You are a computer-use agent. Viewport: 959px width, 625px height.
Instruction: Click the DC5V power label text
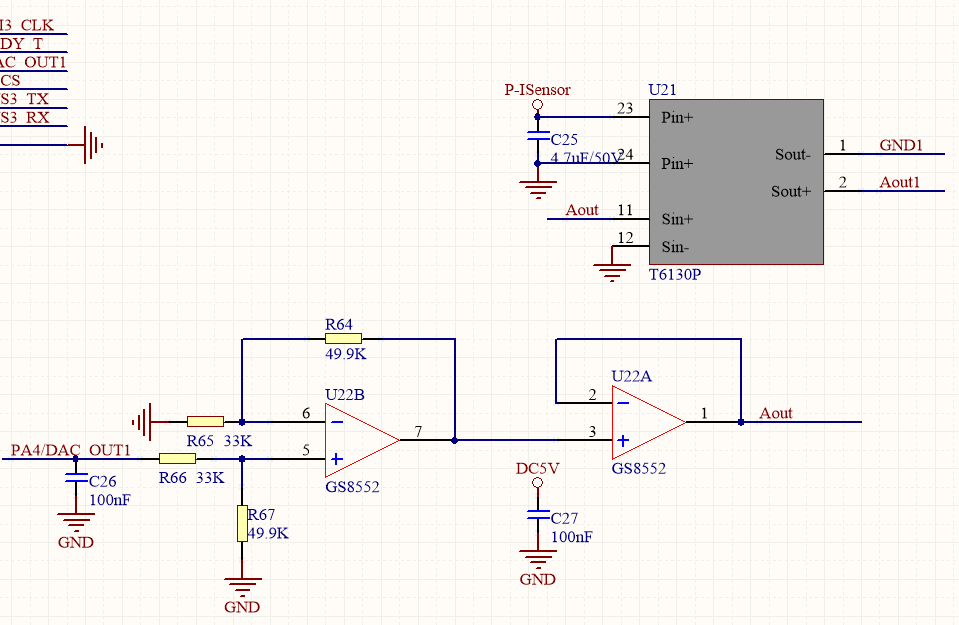538,469
